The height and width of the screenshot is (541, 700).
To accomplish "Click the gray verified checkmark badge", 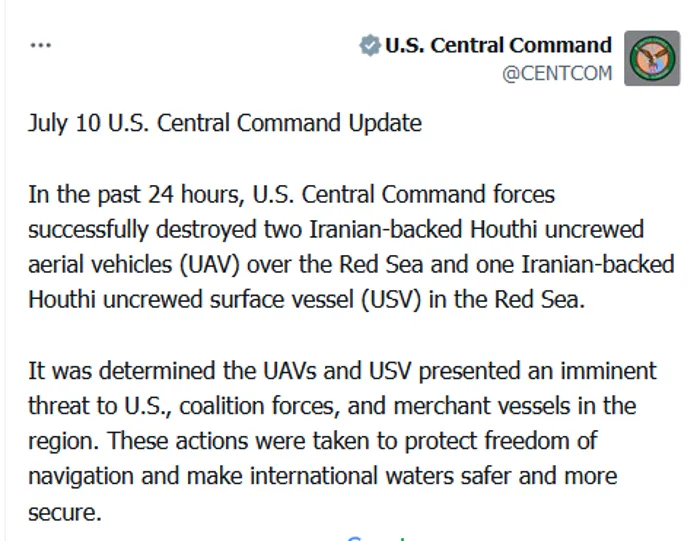I will (x=370, y=45).
